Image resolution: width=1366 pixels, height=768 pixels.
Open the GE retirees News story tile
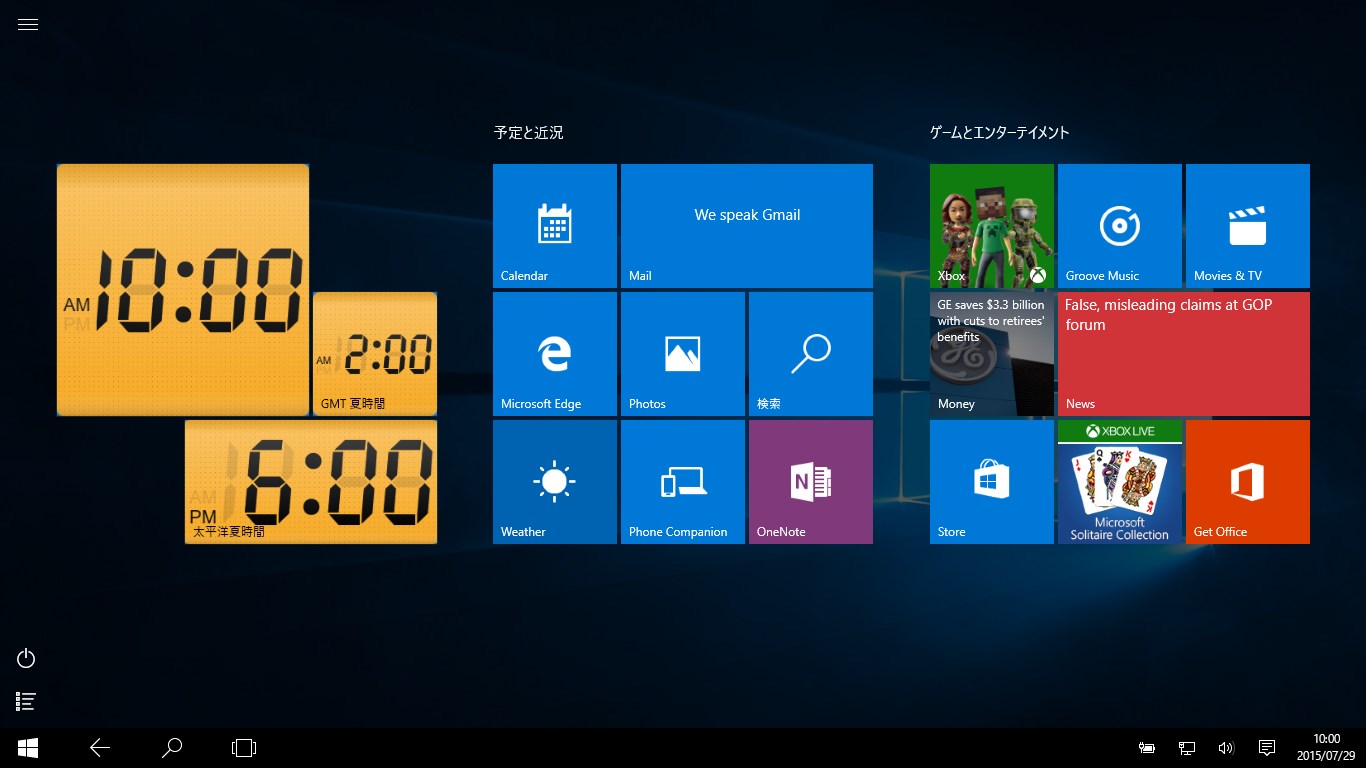[991, 353]
